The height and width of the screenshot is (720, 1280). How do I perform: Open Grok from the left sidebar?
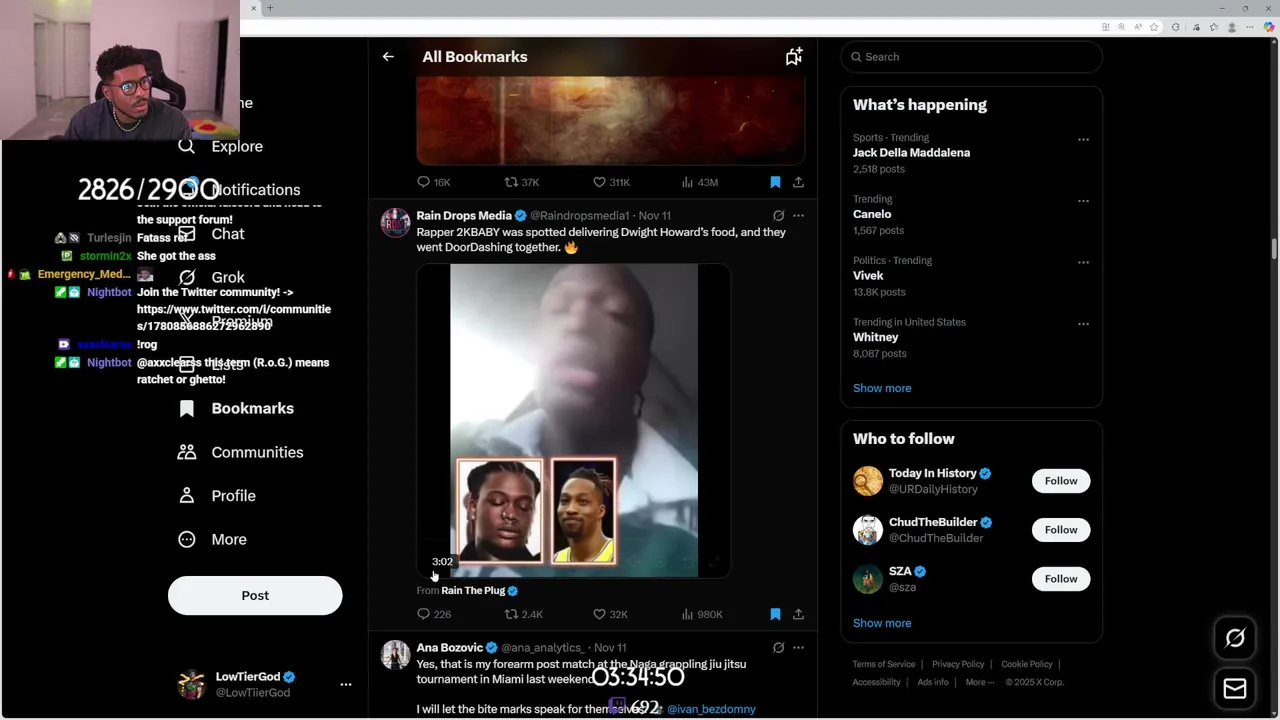[x=211, y=277]
